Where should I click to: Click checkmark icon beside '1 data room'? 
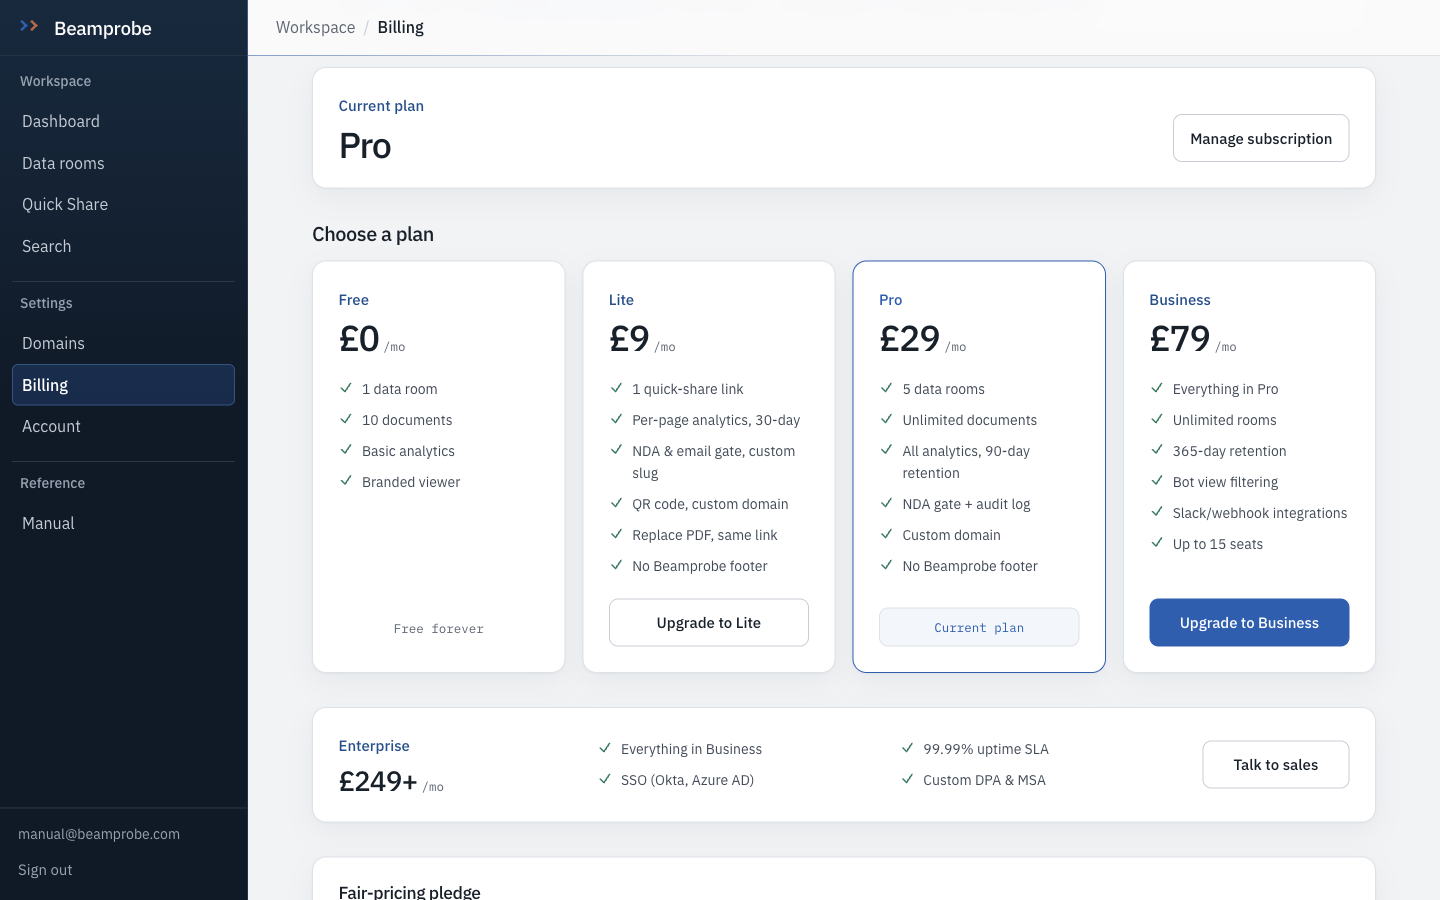346,388
